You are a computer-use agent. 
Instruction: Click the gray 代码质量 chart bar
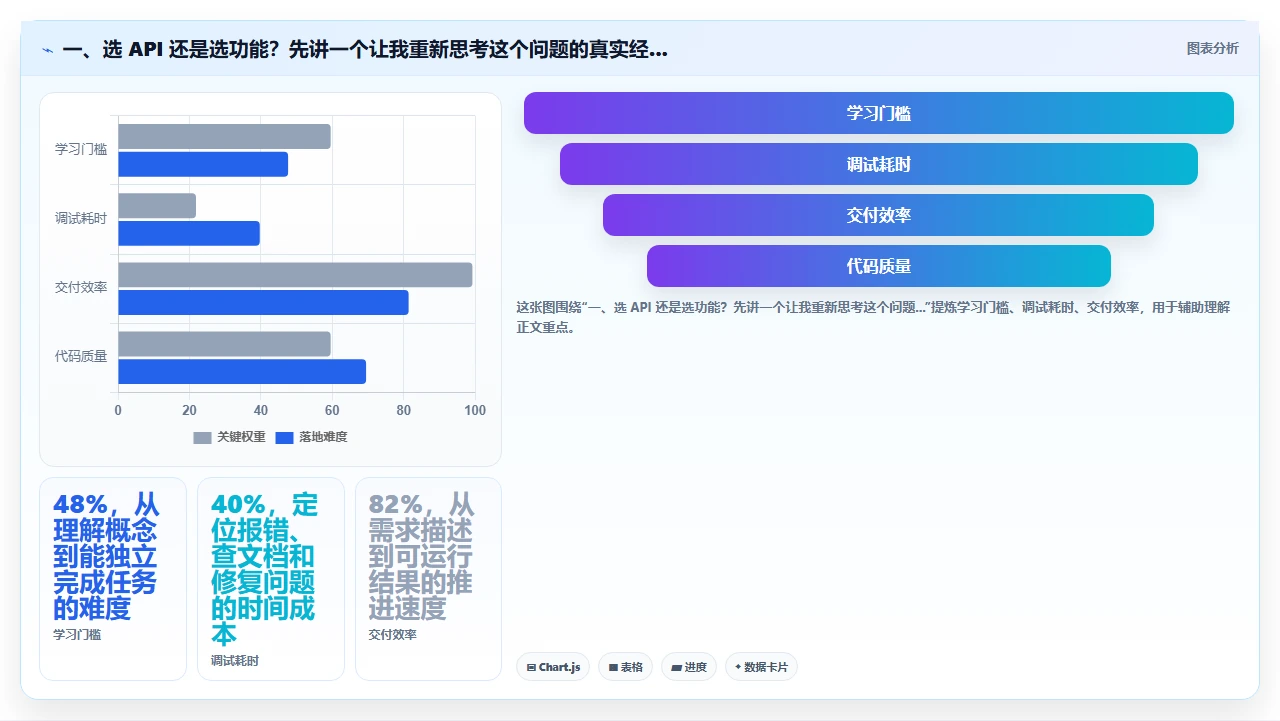click(225, 344)
